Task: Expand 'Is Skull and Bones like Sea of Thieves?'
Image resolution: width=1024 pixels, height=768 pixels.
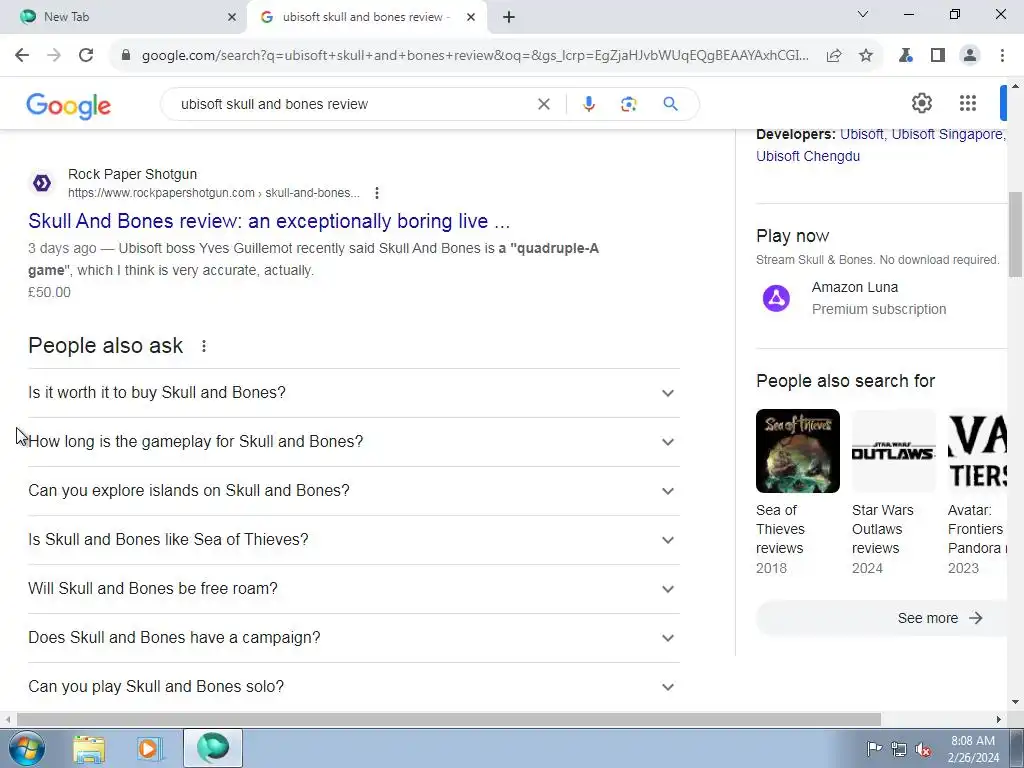Action: [354, 540]
